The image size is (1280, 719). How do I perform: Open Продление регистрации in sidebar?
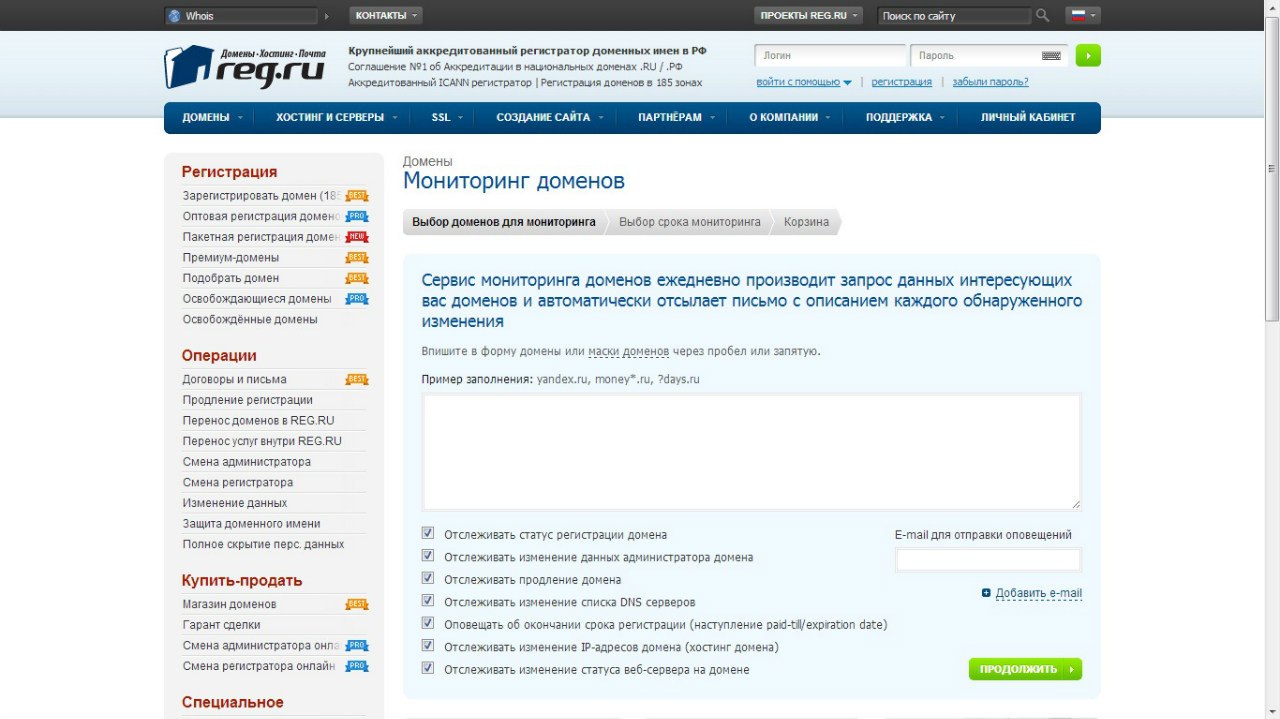click(x=247, y=400)
